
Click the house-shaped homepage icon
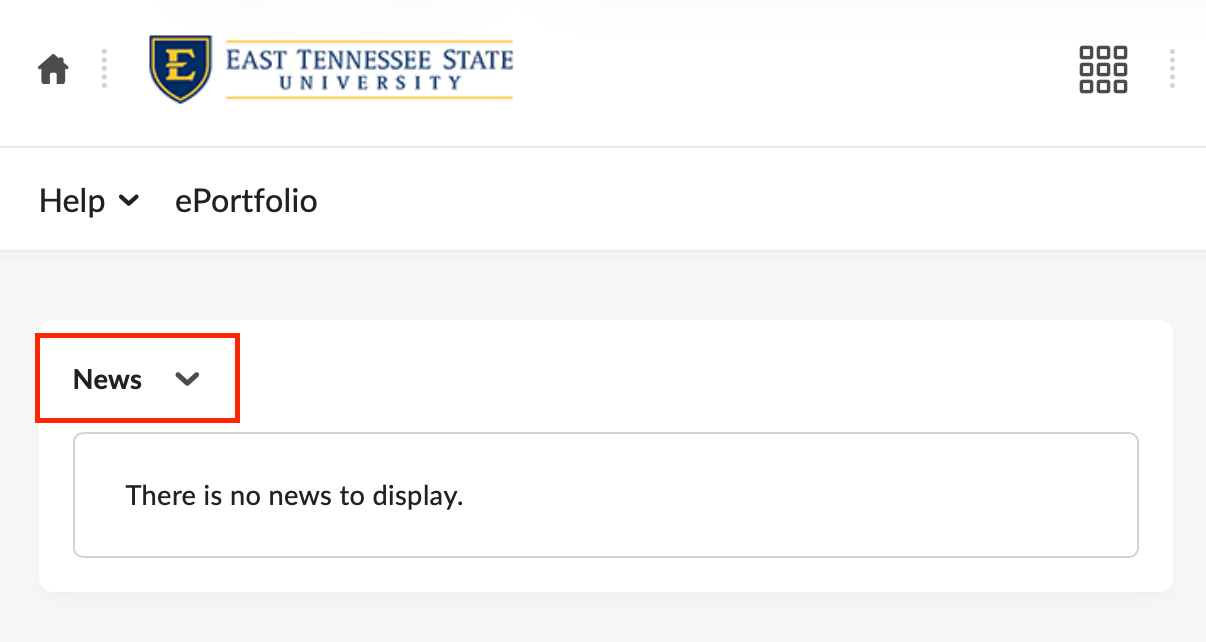pos(52,68)
